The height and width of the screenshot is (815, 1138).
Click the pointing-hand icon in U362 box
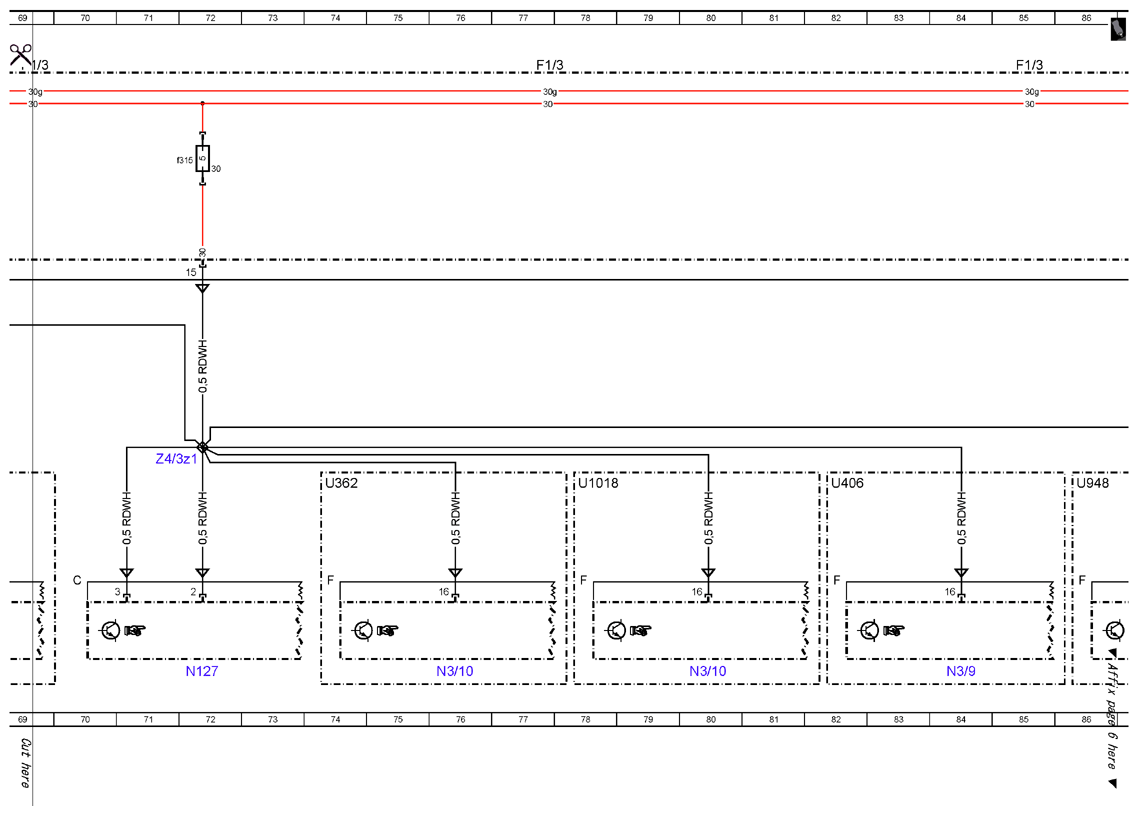pos(388,631)
